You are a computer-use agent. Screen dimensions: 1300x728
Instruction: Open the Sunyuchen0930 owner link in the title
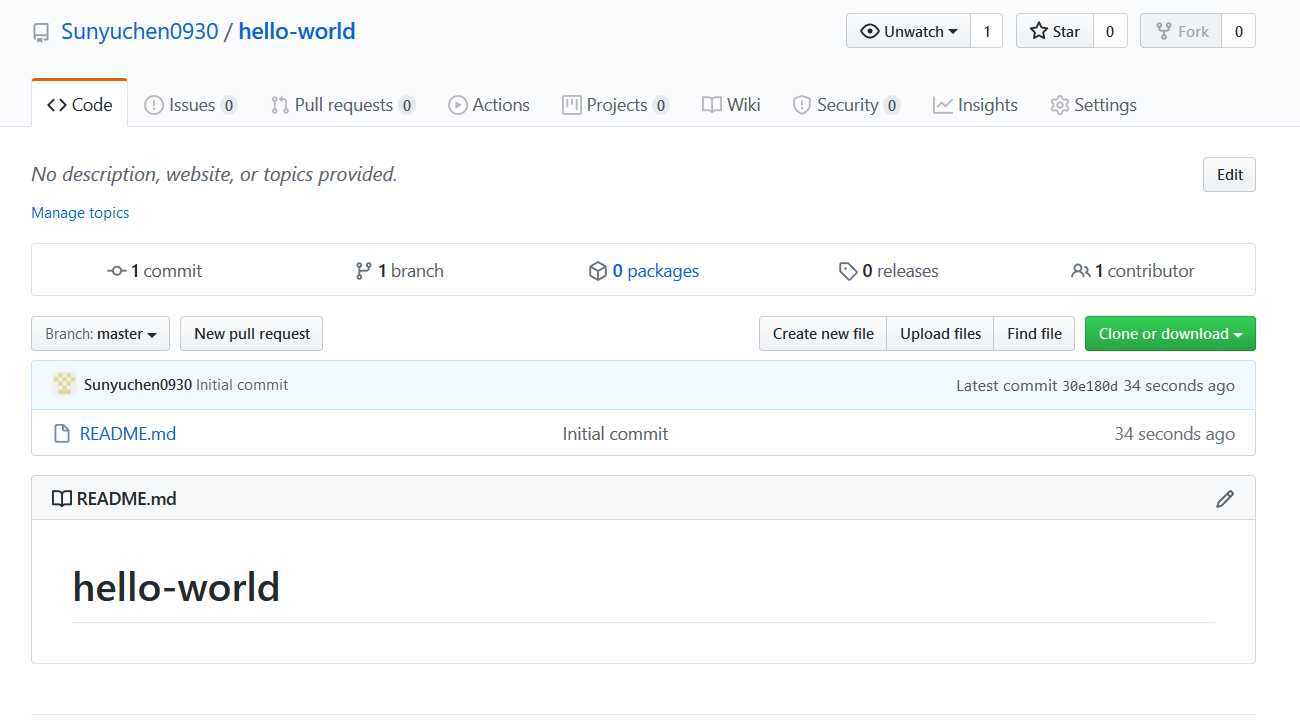[139, 31]
